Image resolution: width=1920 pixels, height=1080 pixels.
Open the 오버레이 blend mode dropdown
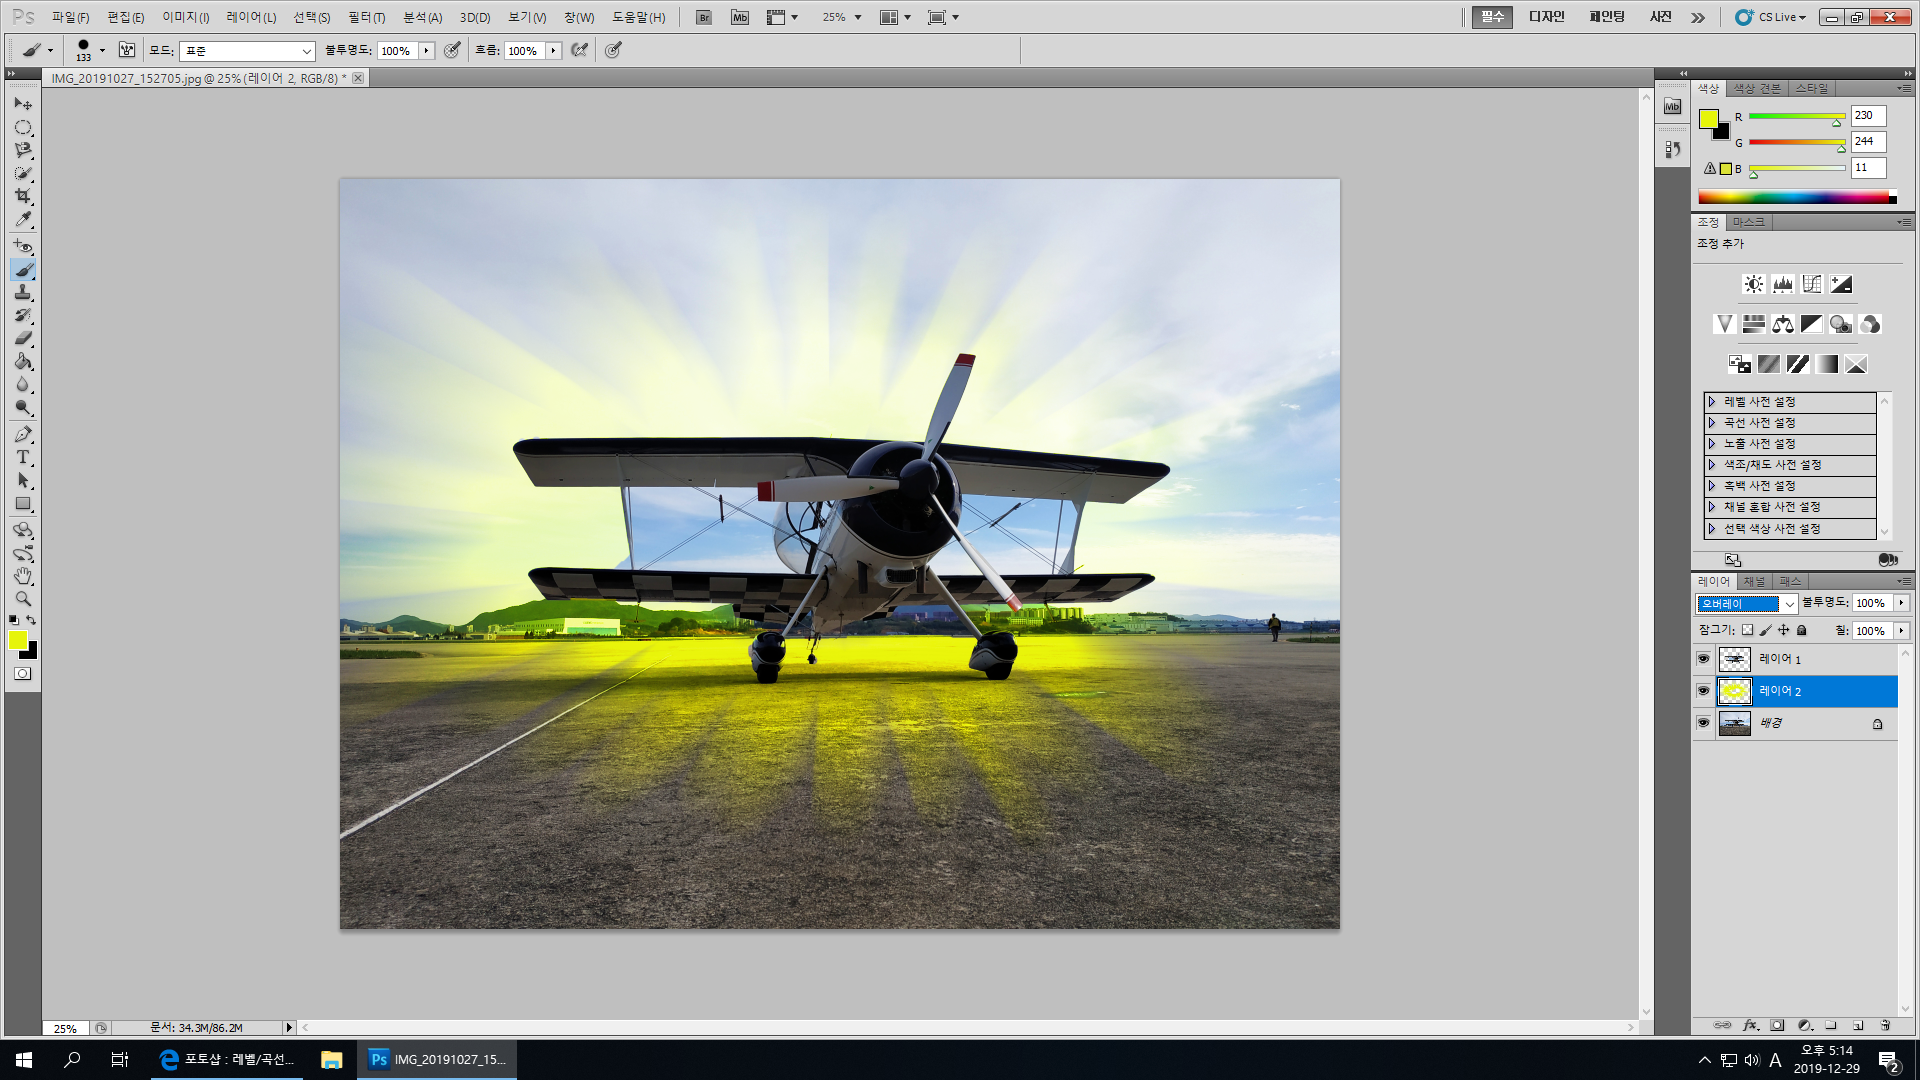point(1747,604)
